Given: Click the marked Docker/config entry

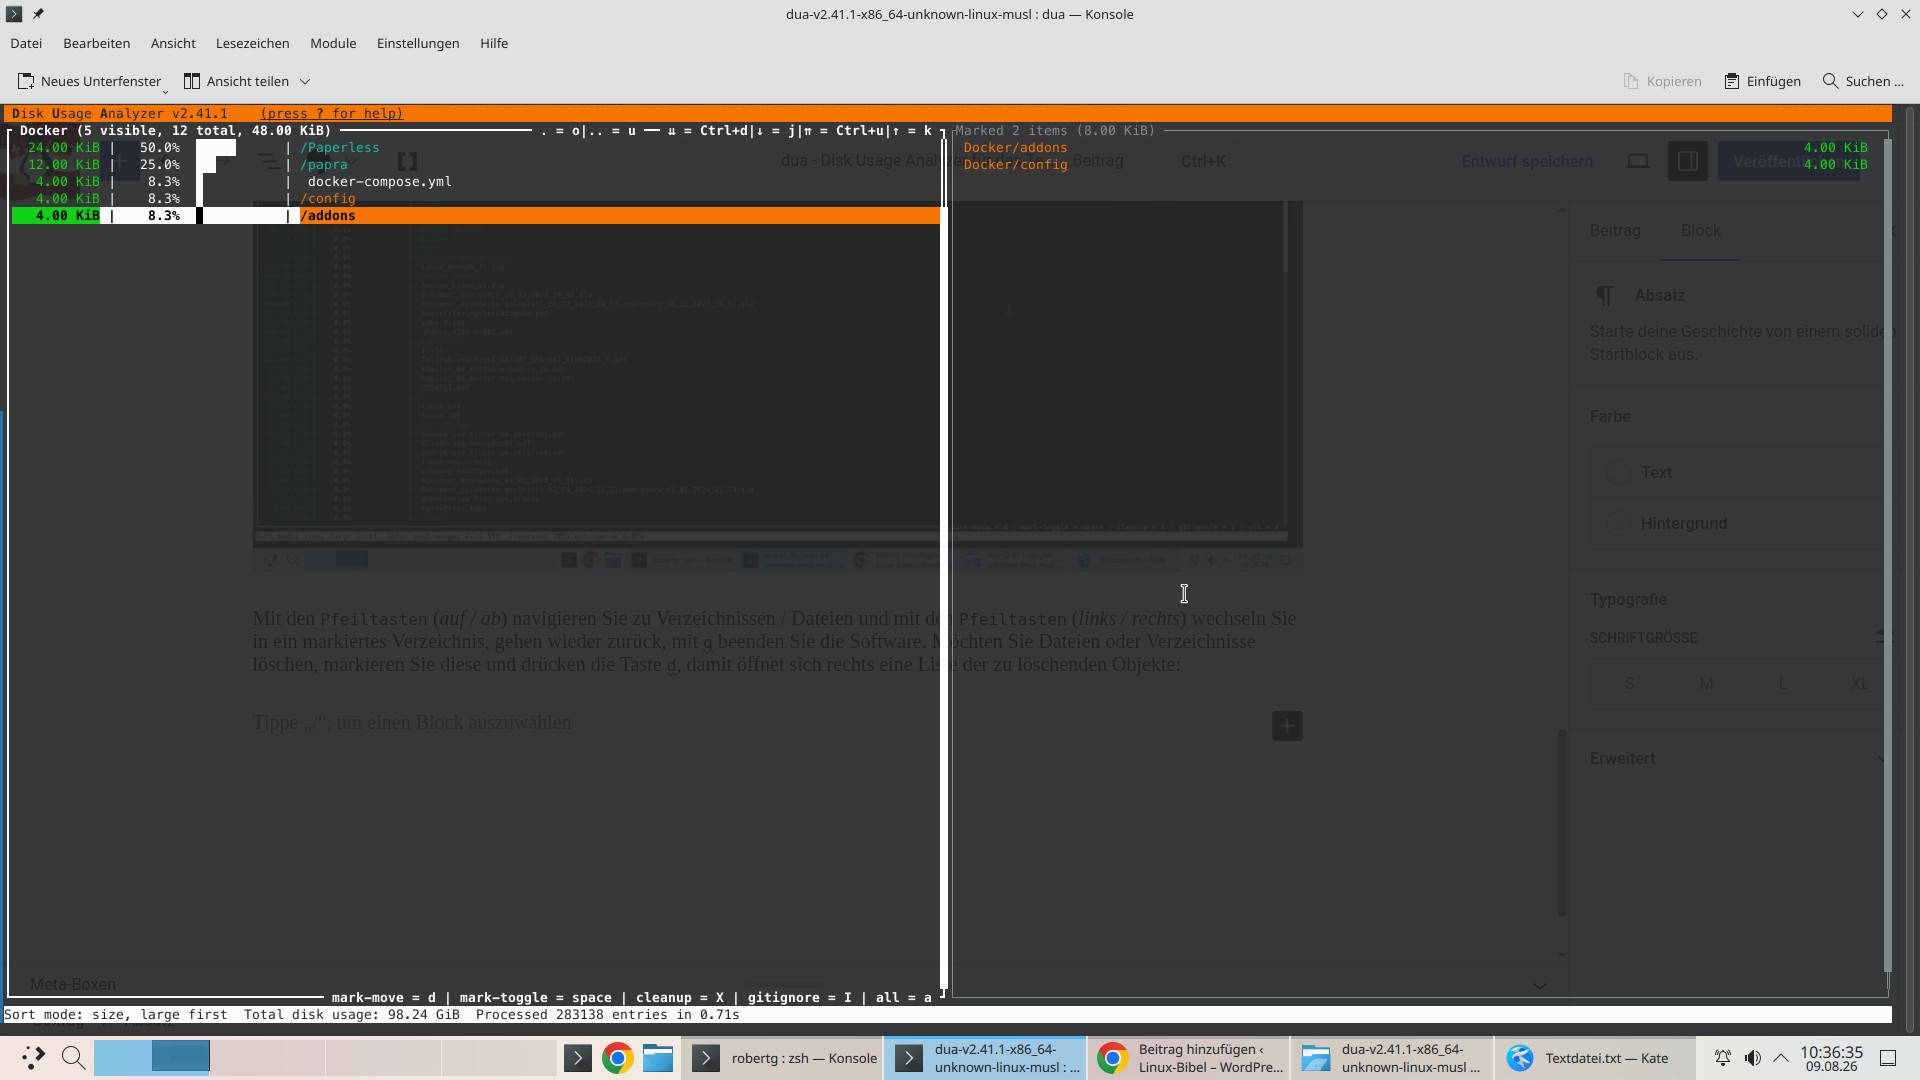Looking at the screenshot, I should pos(1015,165).
